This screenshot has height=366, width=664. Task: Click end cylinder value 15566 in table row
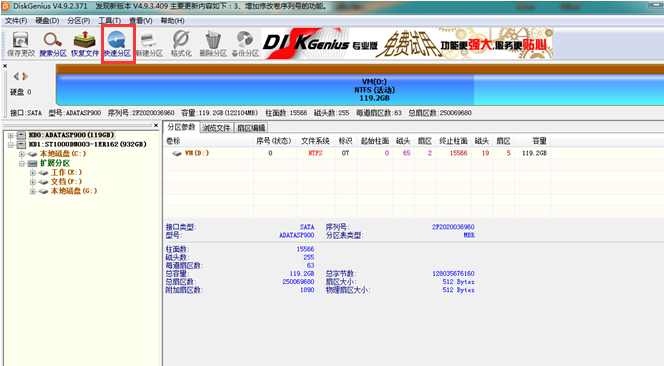459,153
